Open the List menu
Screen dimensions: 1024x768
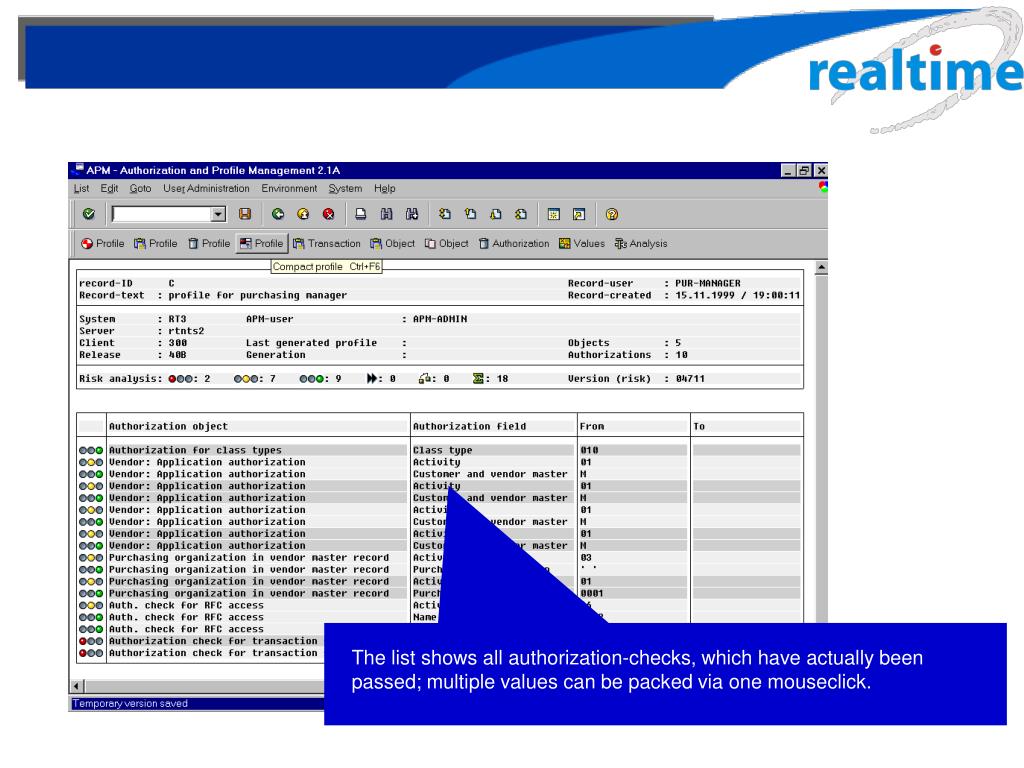click(82, 189)
